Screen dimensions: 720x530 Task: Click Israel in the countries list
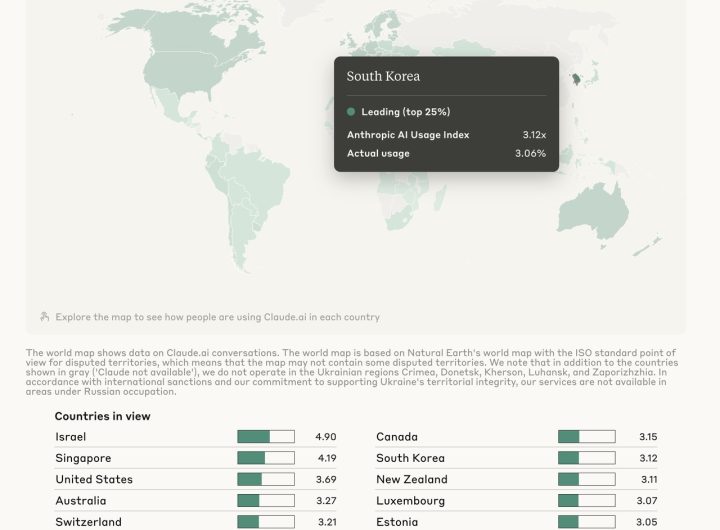71,437
